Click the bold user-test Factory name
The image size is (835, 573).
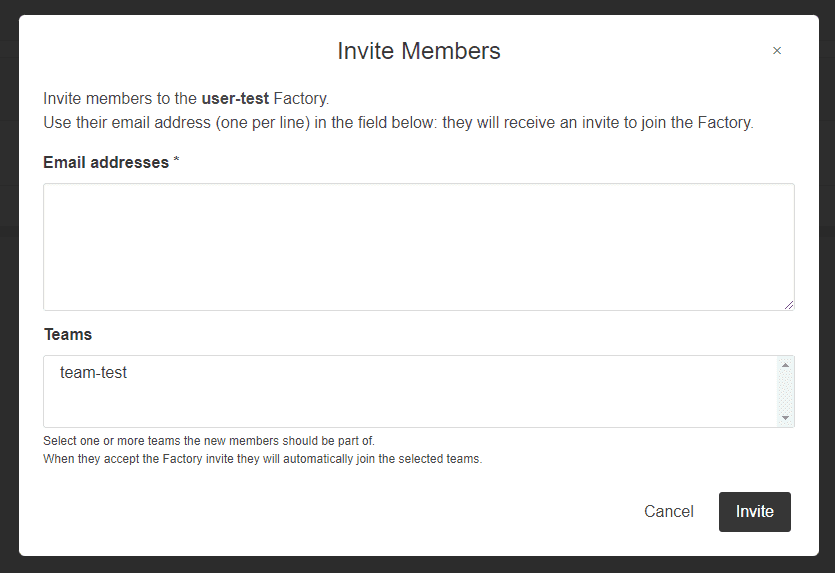click(235, 99)
